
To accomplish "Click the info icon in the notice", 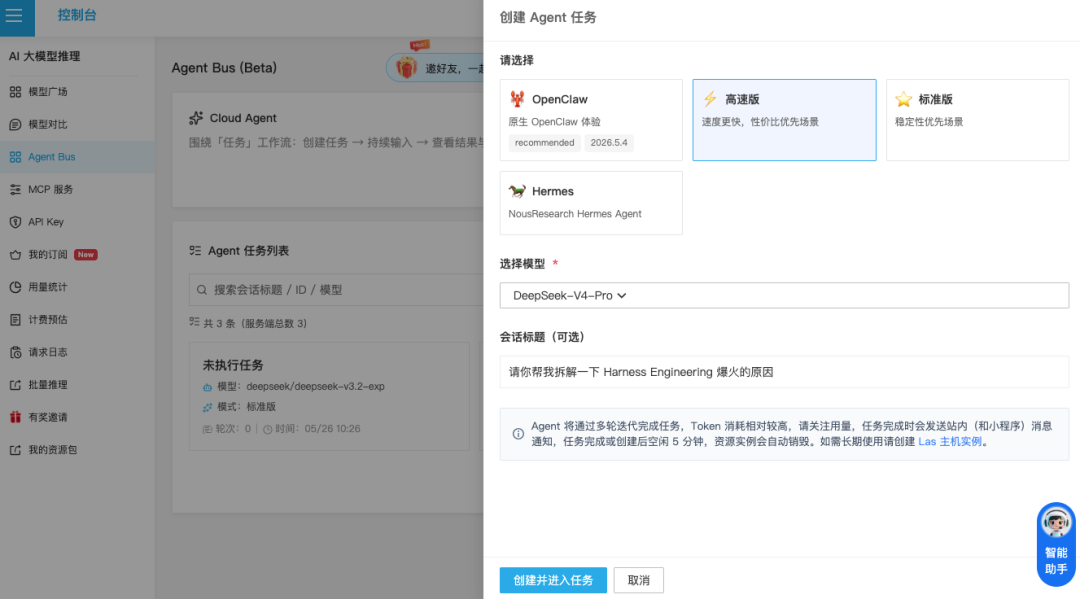I will [518, 434].
